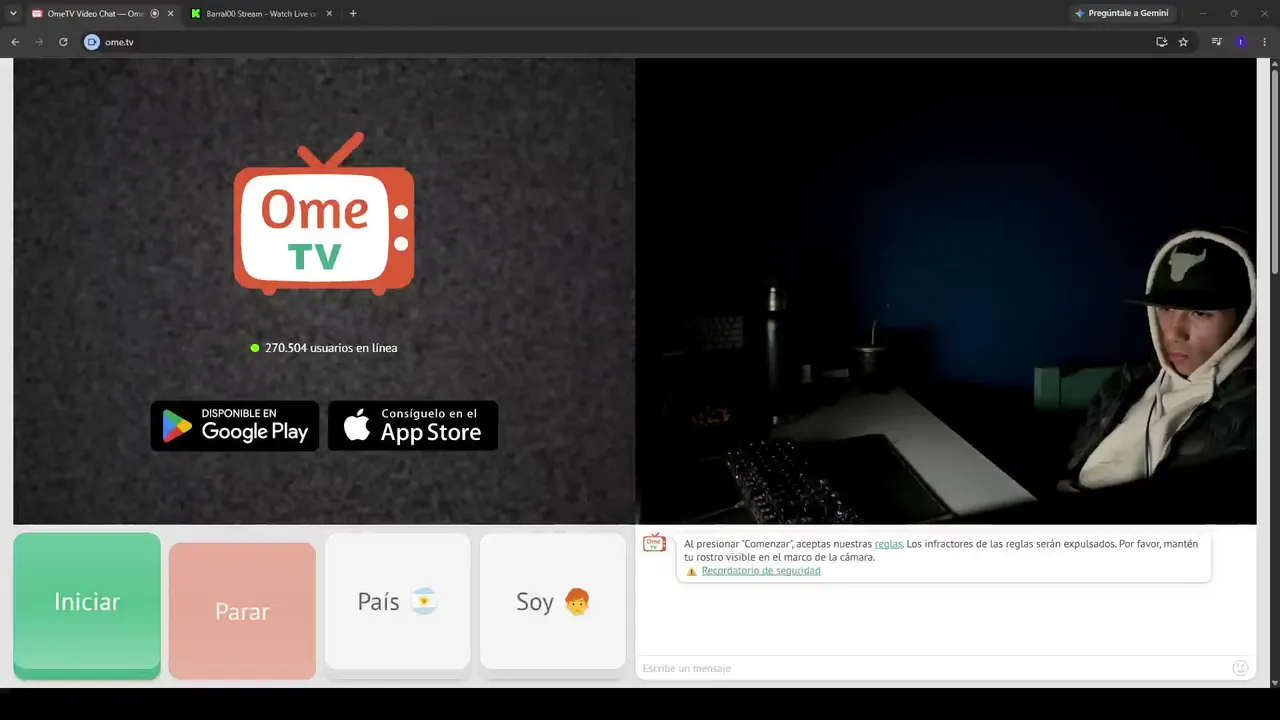Click the 'Pregúntale a Gemini' button
1280x720 pixels.
(x=1122, y=14)
